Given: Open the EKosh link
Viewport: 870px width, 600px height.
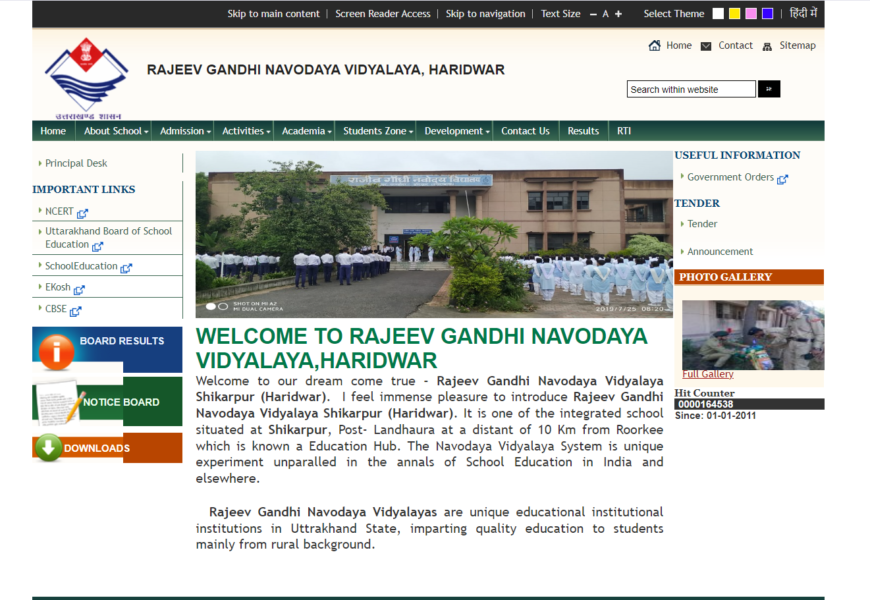Looking at the screenshot, I should [58, 287].
